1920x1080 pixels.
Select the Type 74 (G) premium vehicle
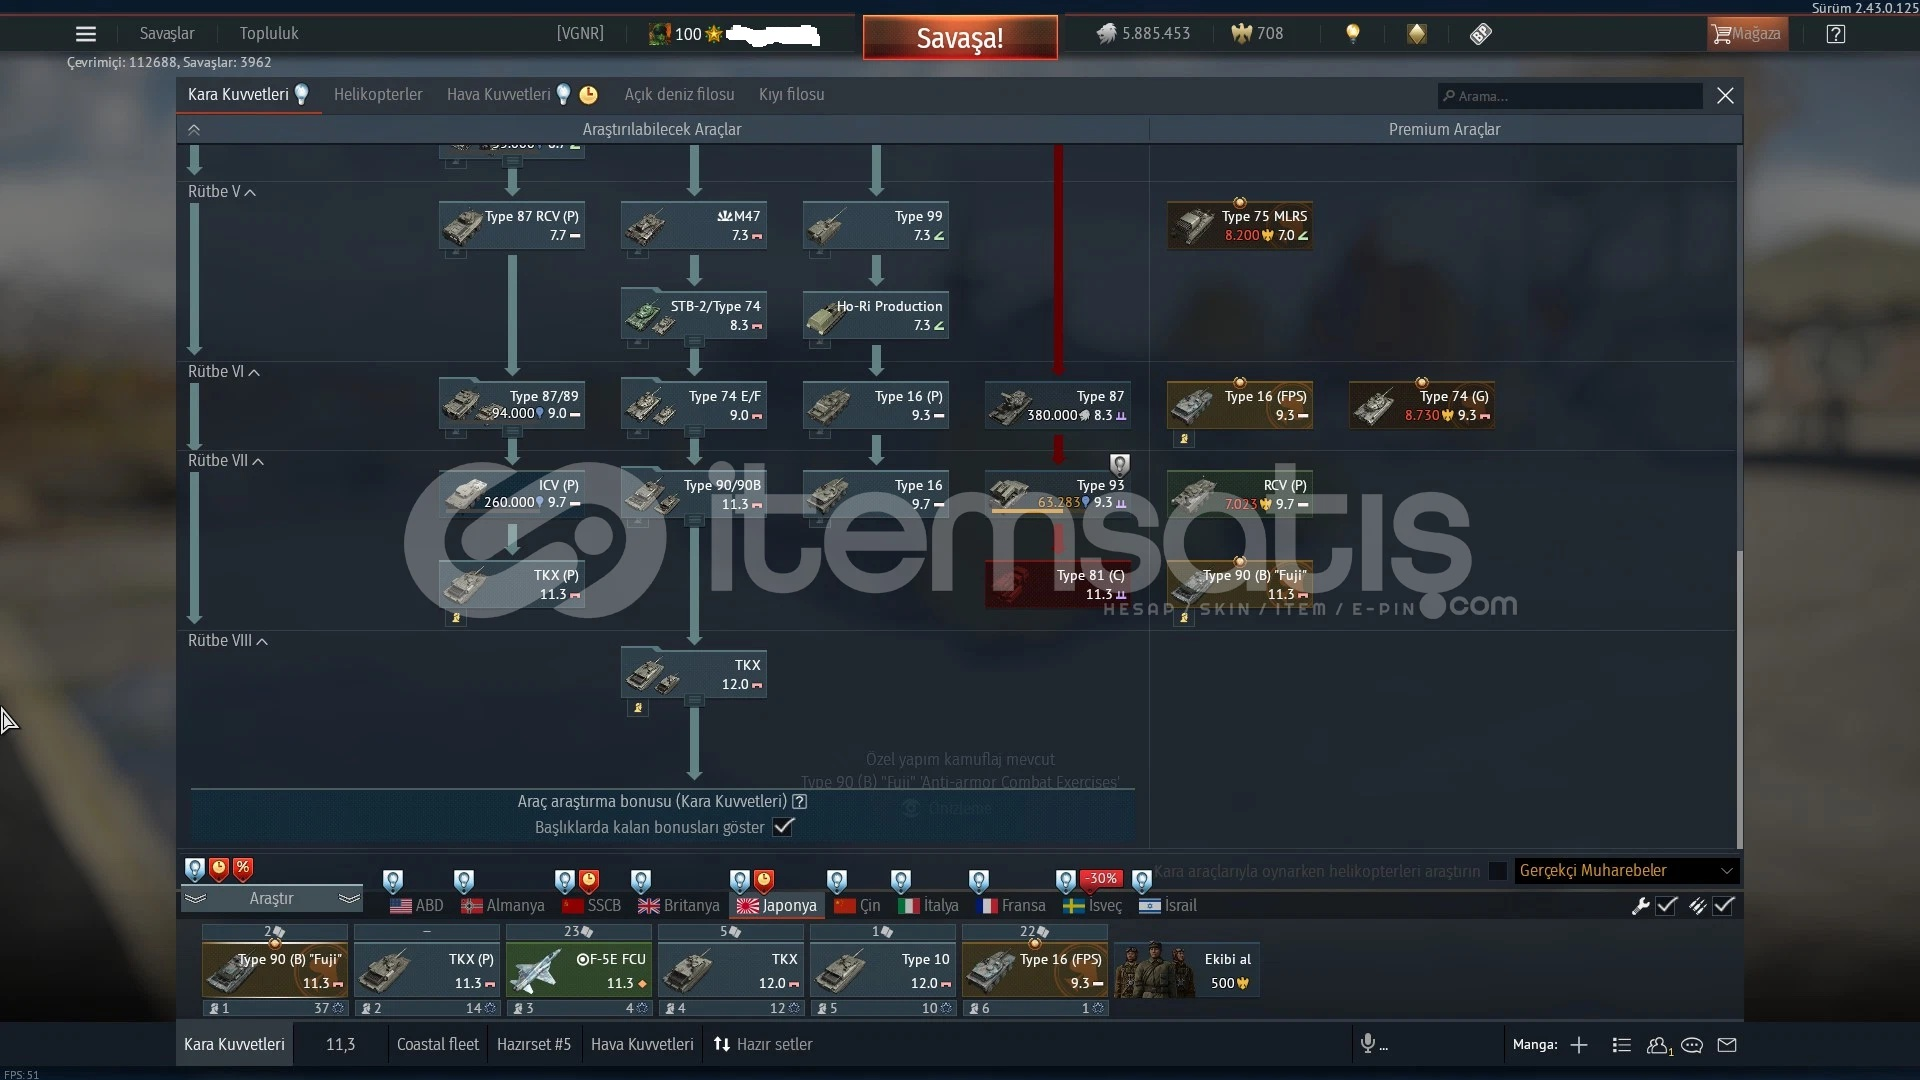[1422, 406]
